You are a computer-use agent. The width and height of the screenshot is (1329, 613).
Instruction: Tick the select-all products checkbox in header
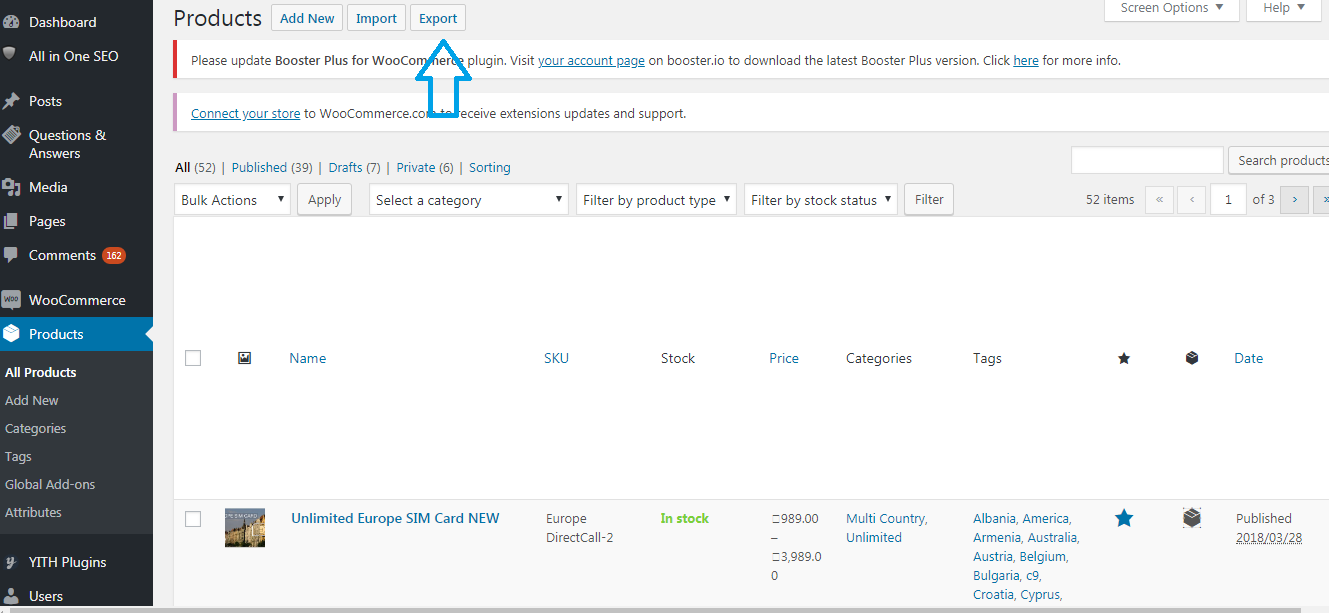point(193,358)
